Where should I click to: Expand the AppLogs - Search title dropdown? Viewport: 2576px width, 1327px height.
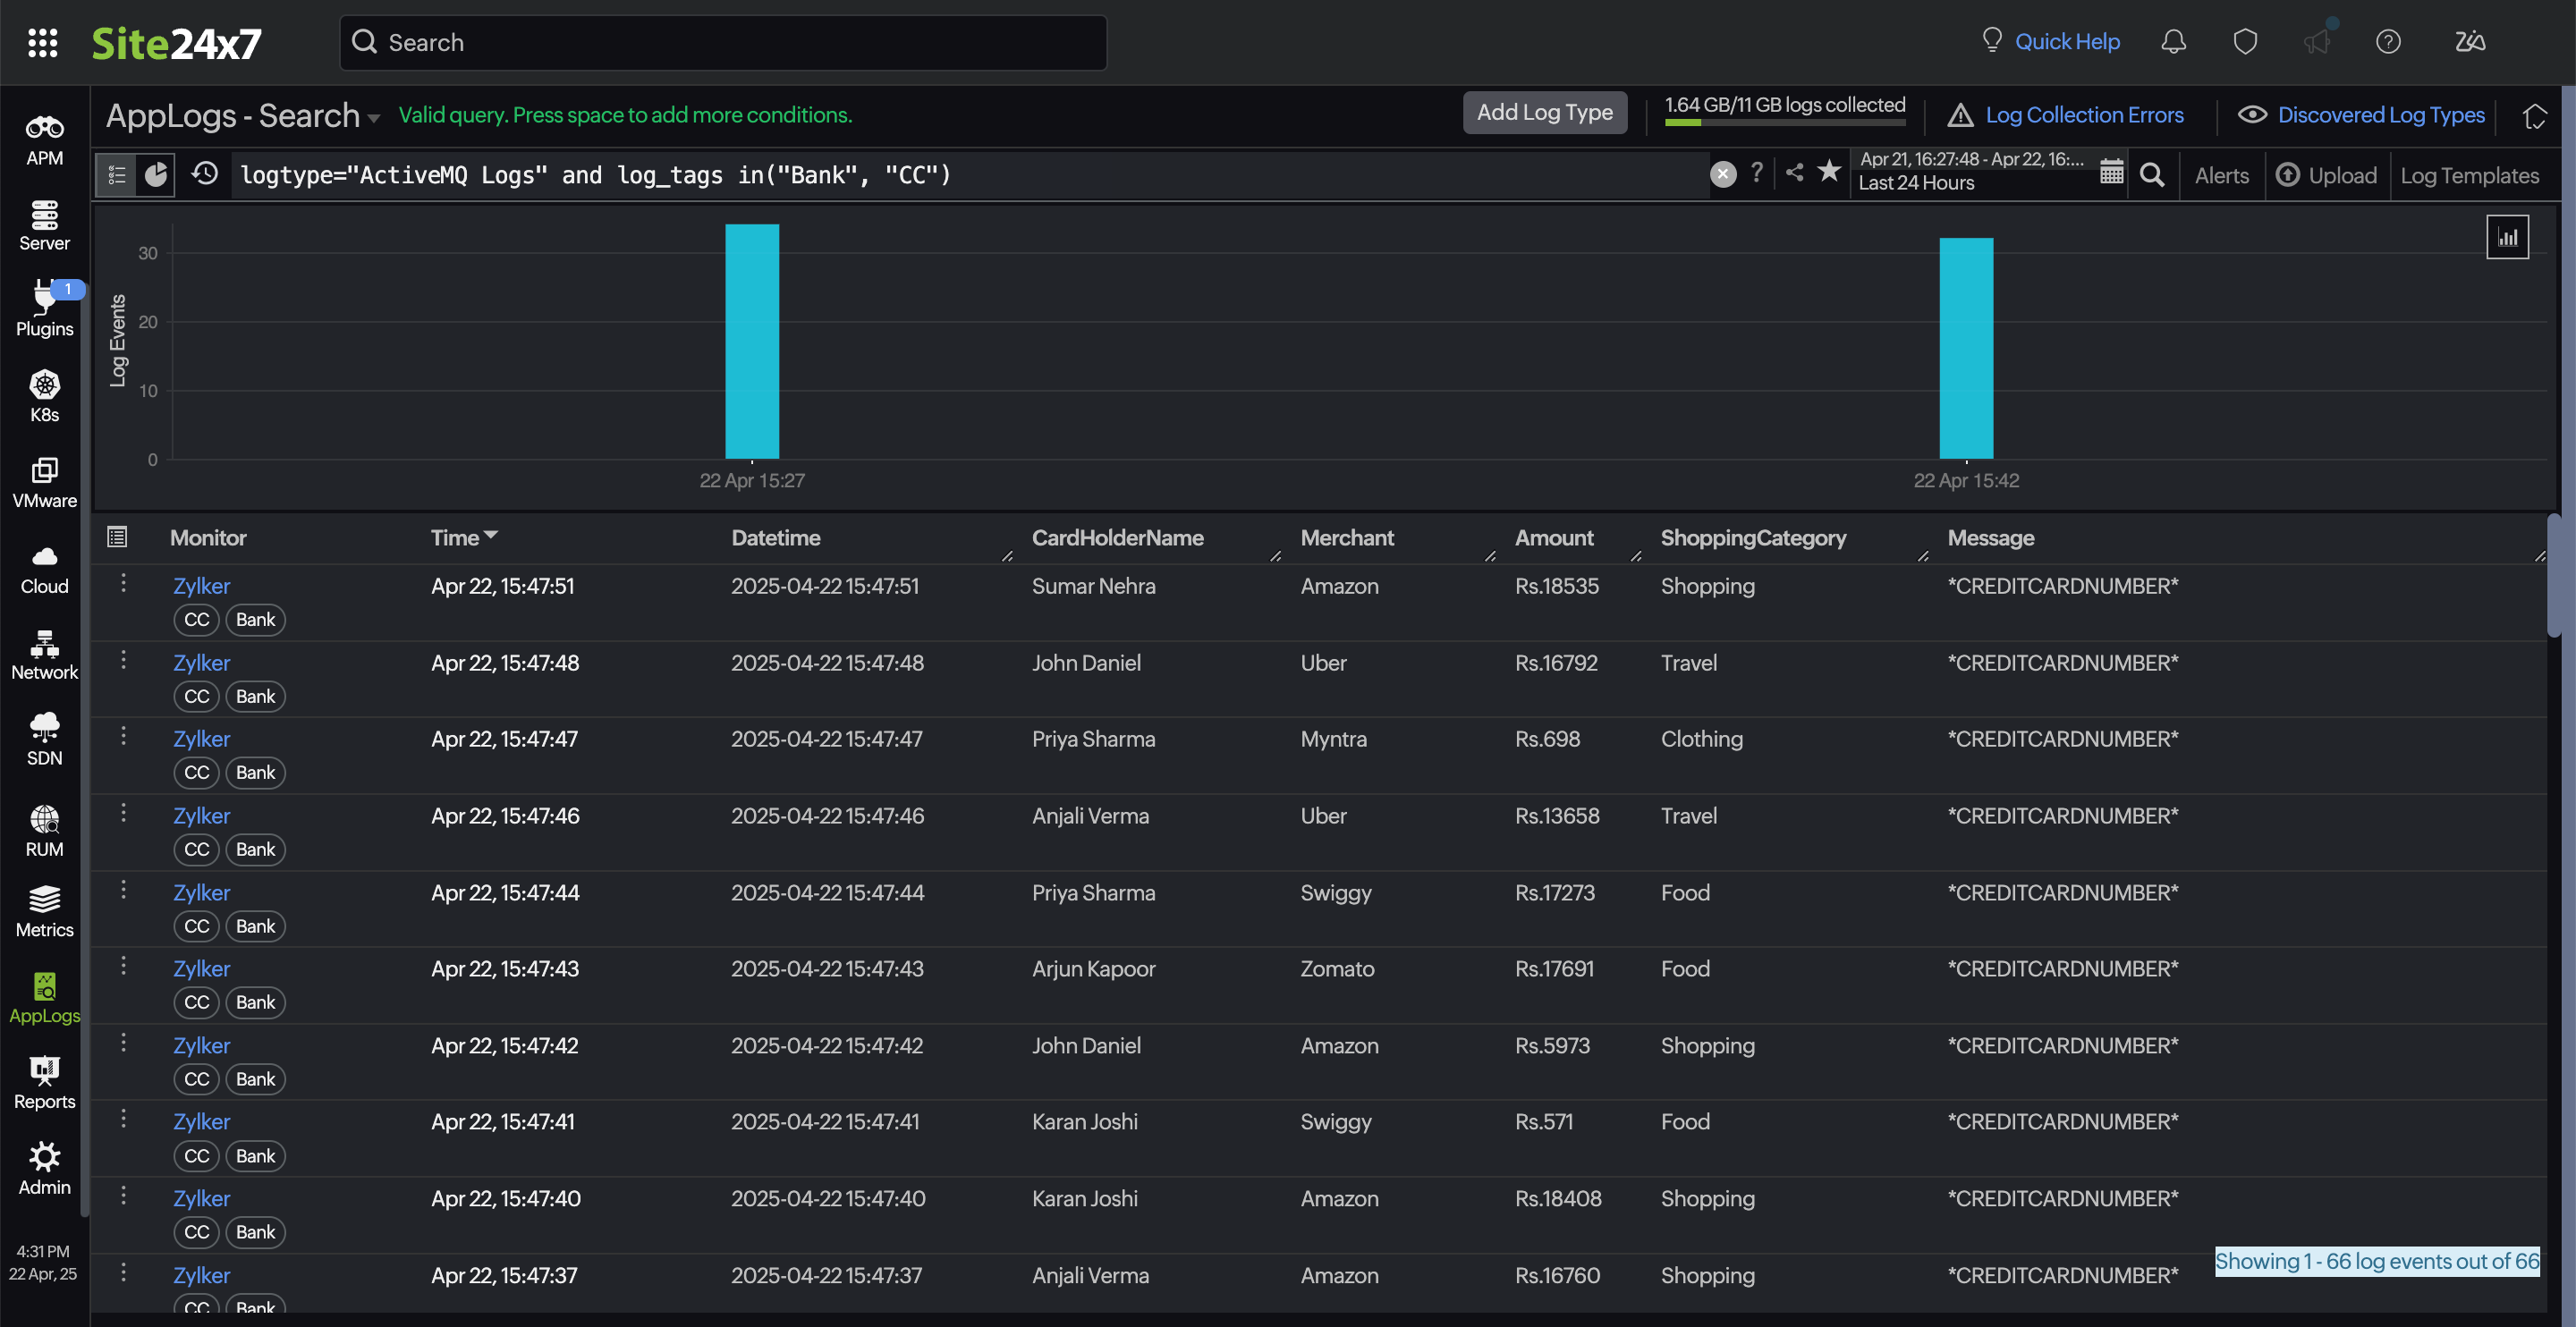coord(373,118)
